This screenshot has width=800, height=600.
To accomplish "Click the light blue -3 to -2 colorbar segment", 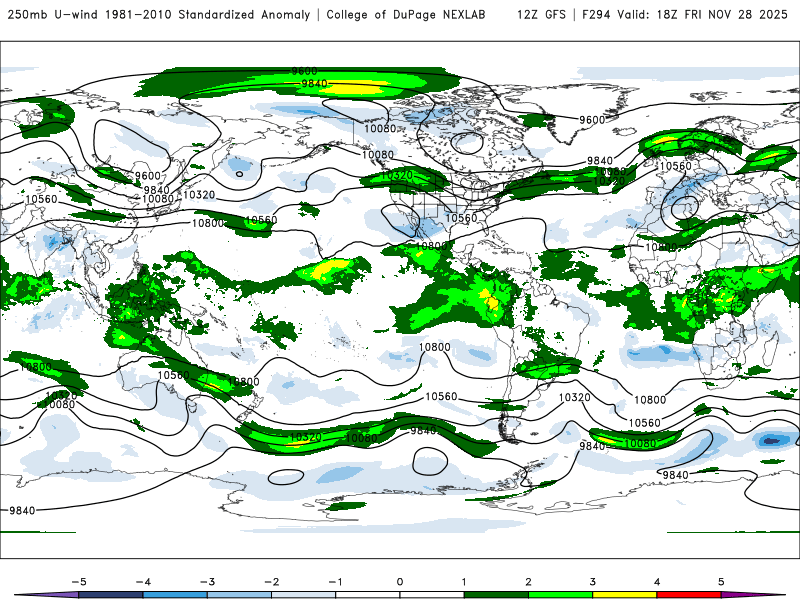I will (239, 595).
